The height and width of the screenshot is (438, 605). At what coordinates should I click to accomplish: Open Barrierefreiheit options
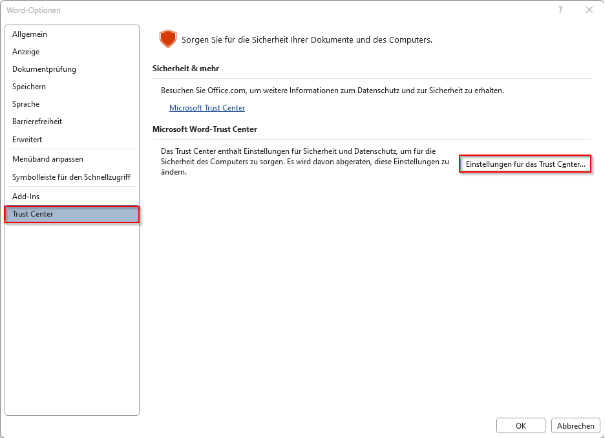tap(72, 122)
